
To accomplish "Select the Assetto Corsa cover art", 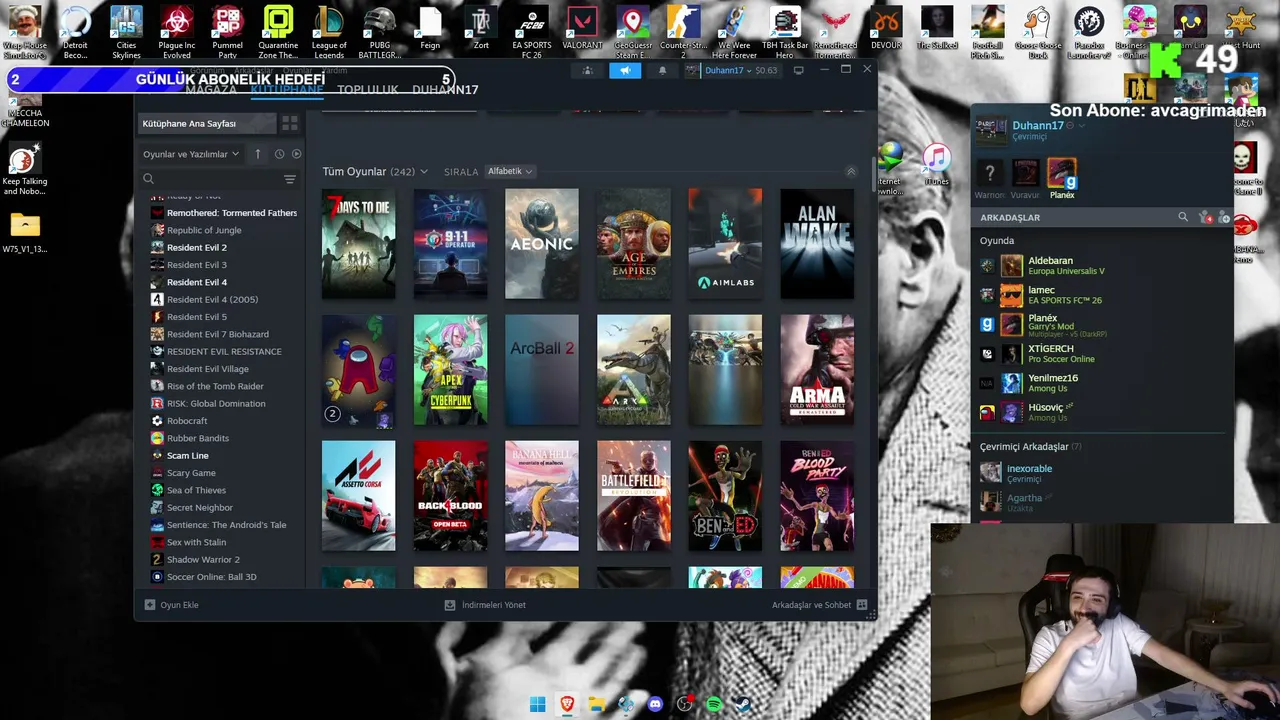I will pos(359,496).
